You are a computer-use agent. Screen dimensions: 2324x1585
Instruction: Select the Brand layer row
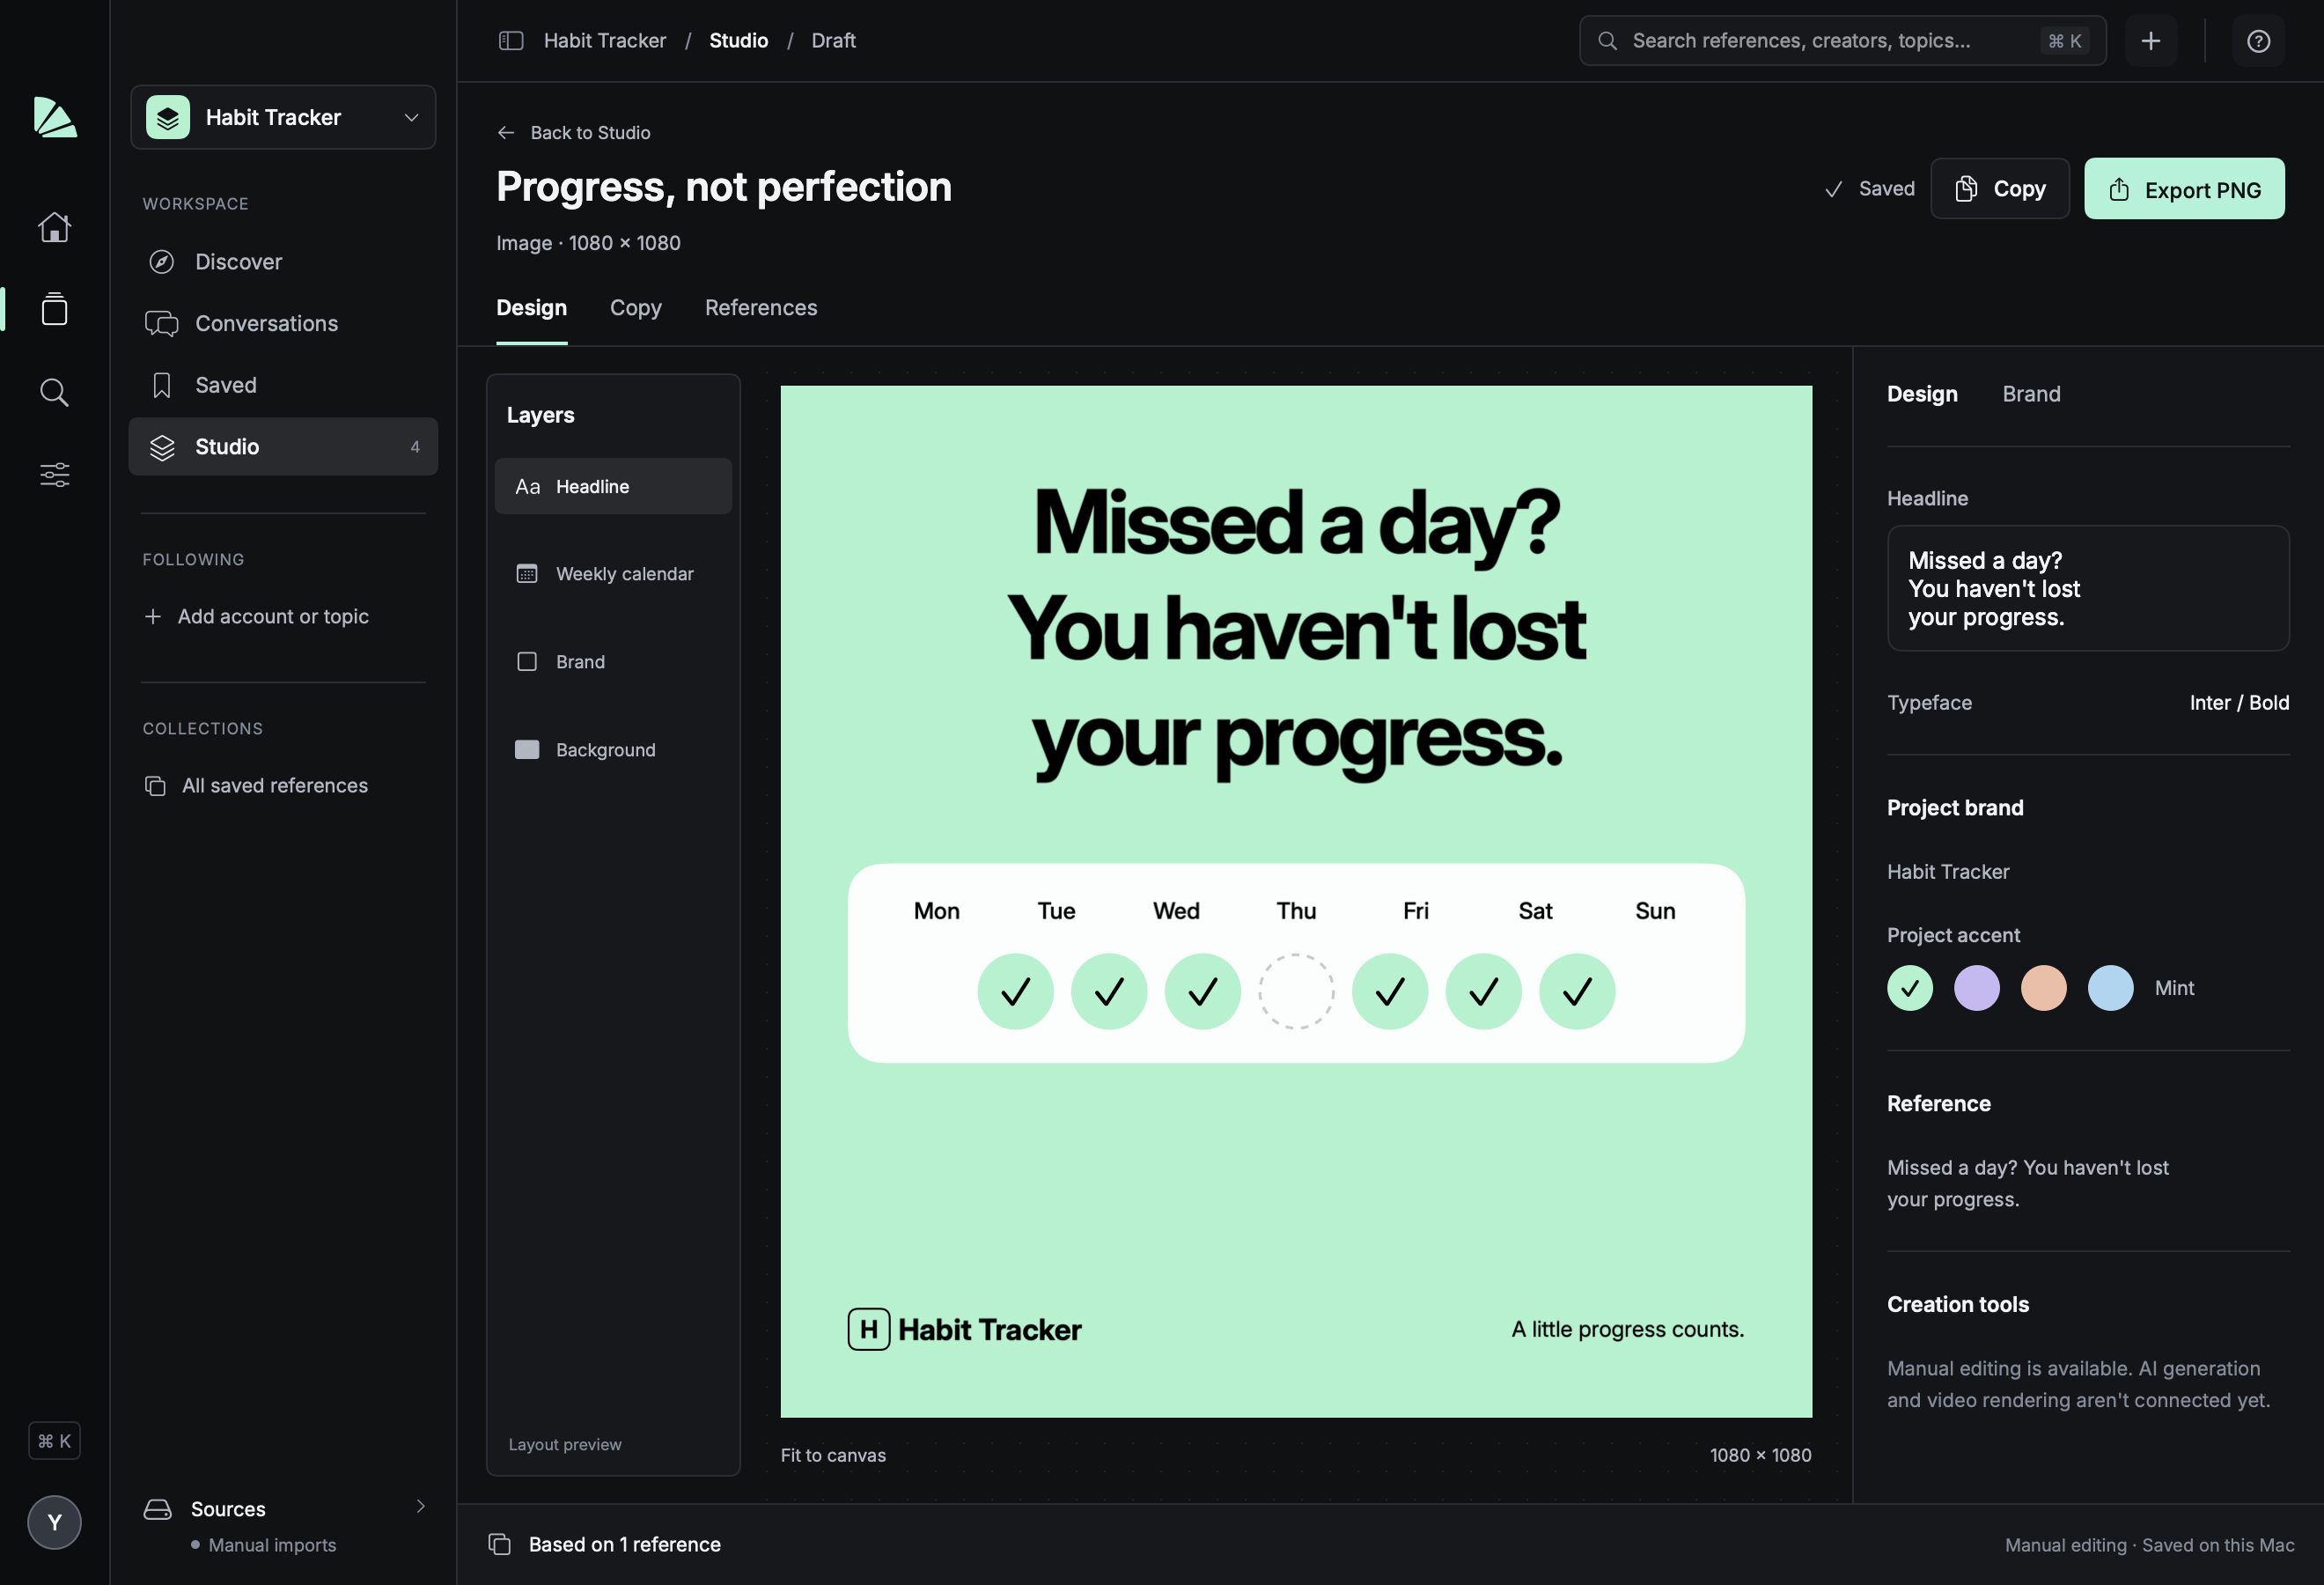pos(613,662)
